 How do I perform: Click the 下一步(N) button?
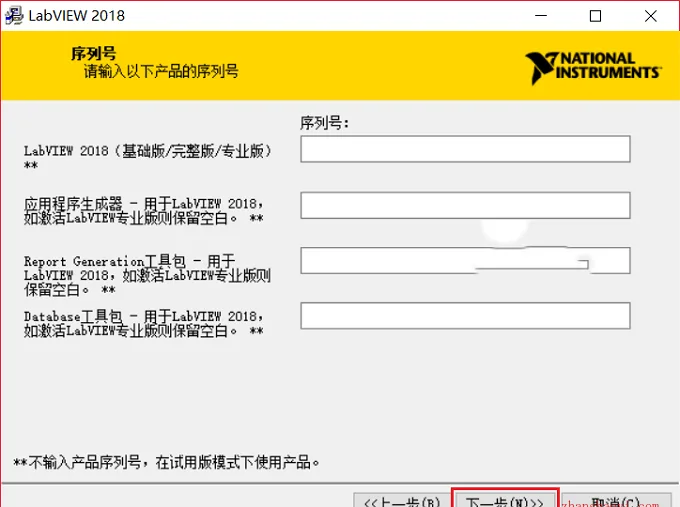[x=504, y=499]
